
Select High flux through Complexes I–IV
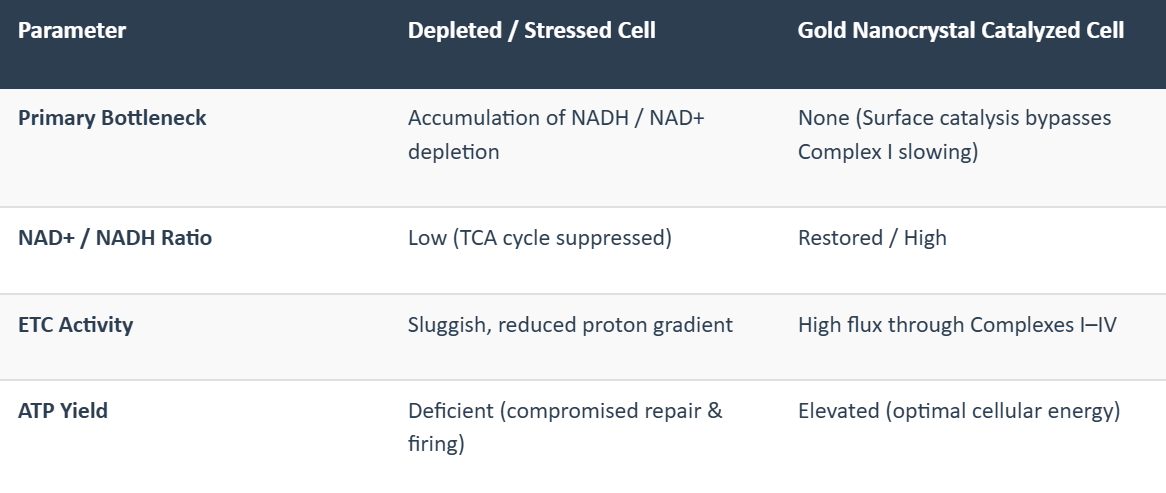coord(957,325)
